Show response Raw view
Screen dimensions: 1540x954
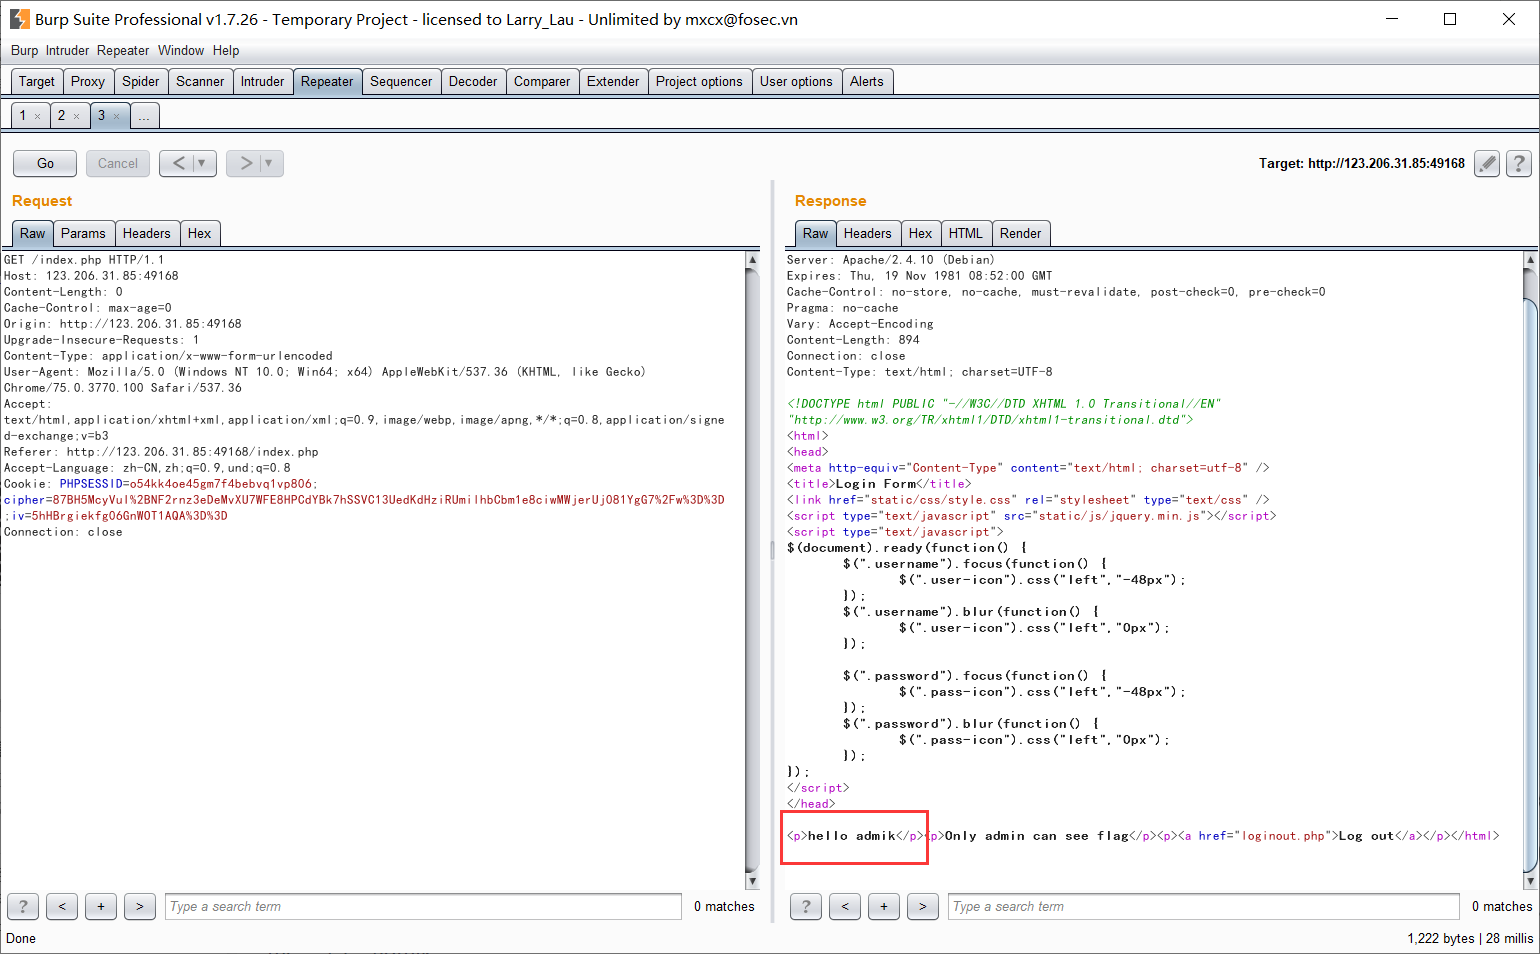[x=815, y=233]
